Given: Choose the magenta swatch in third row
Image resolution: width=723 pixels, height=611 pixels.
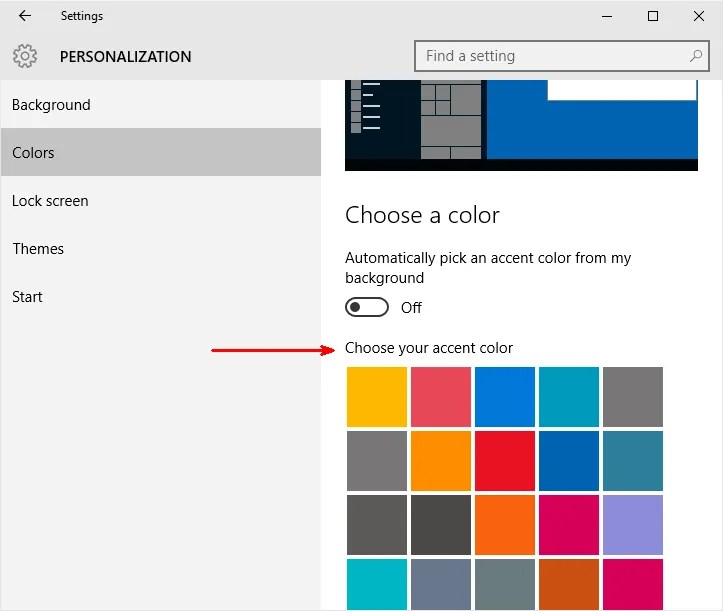Looking at the screenshot, I should click(569, 525).
